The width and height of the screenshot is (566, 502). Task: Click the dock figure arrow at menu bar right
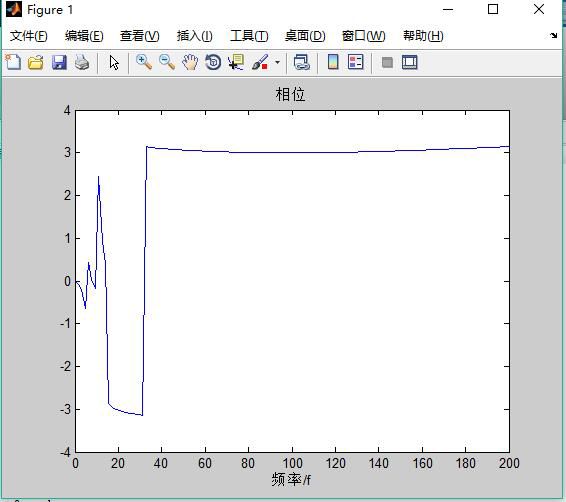(553, 35)
